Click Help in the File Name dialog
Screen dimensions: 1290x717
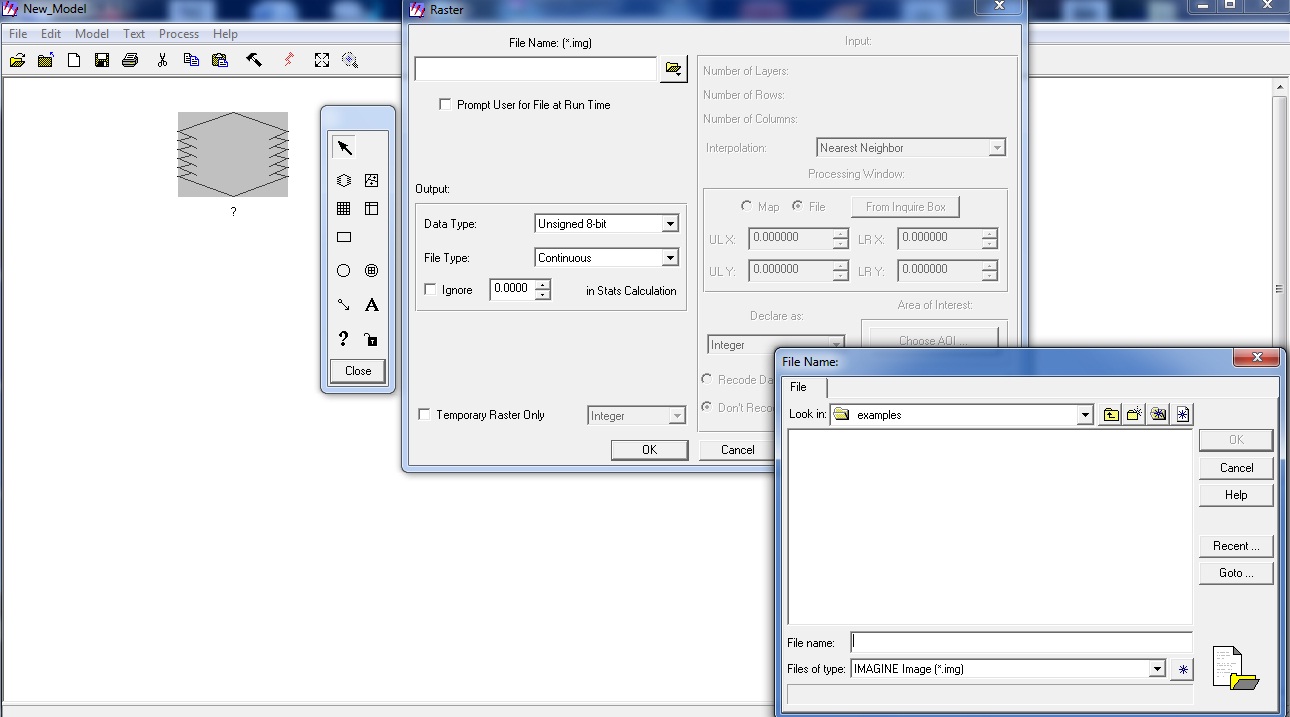pos(1236,495)
